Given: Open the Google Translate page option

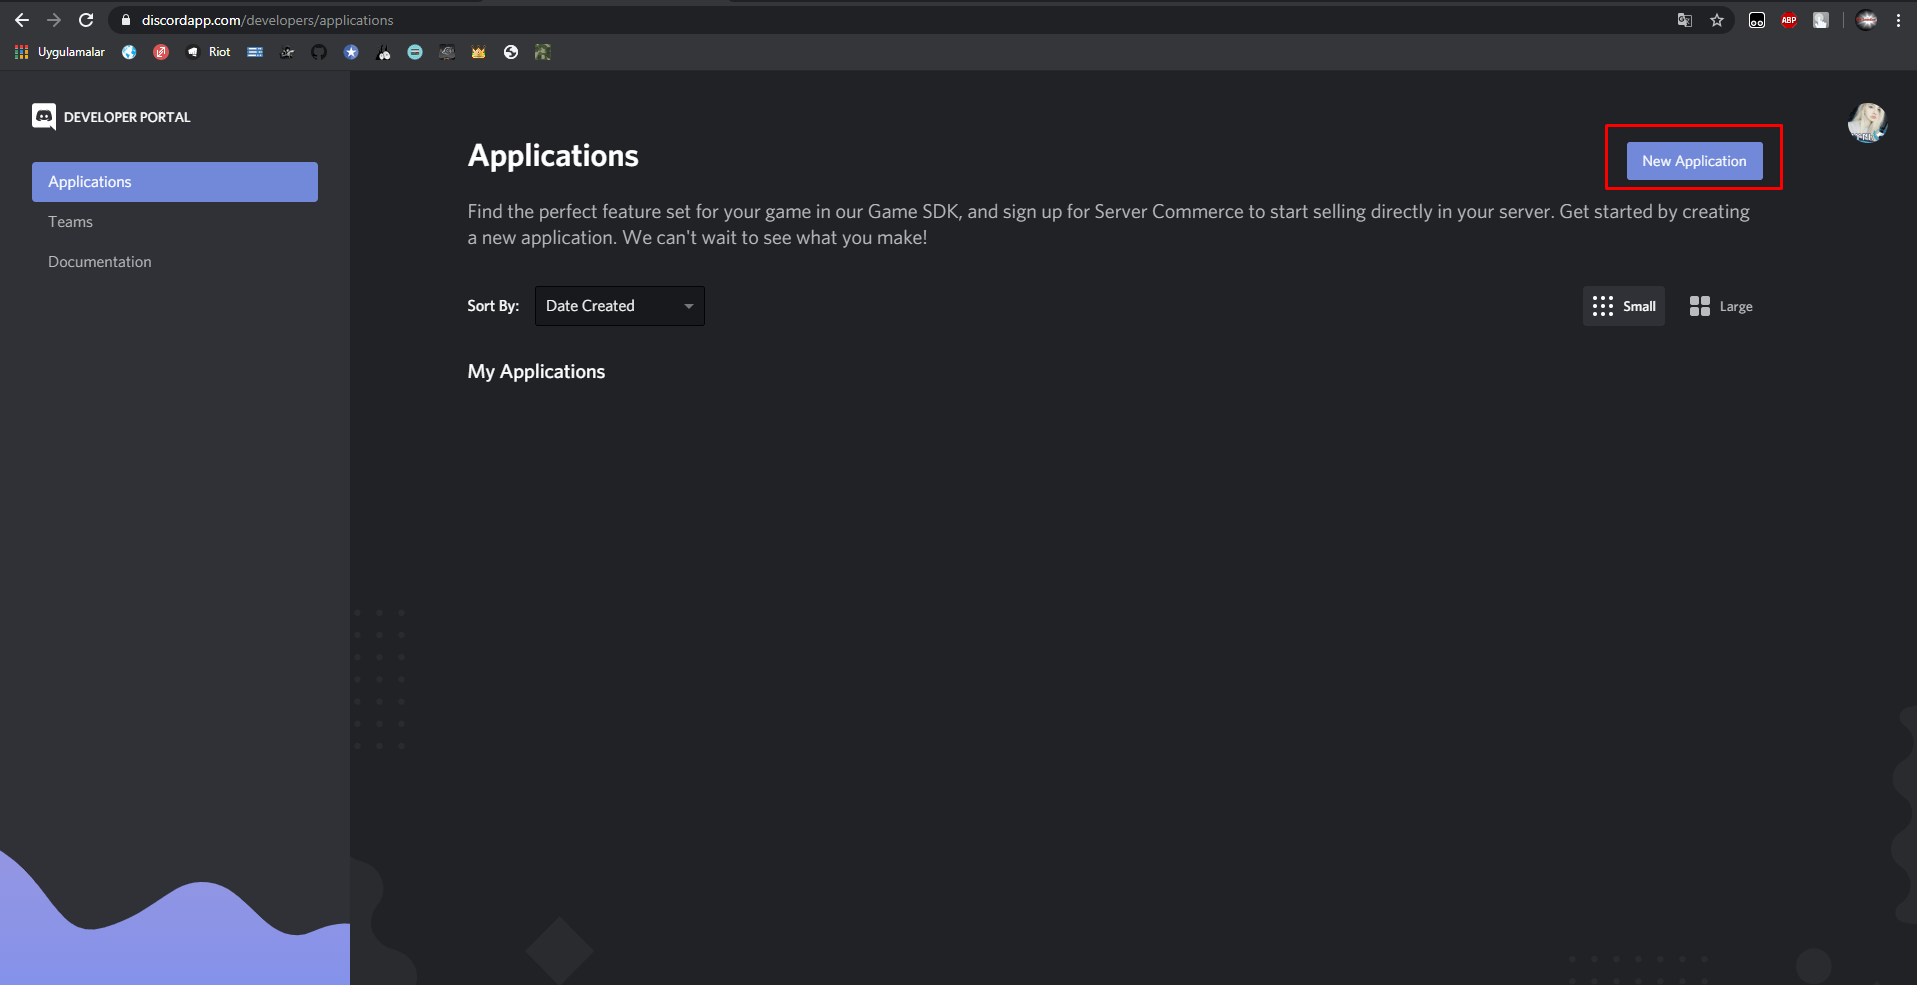Looking at the screenshot, I should click(1685, 20).
